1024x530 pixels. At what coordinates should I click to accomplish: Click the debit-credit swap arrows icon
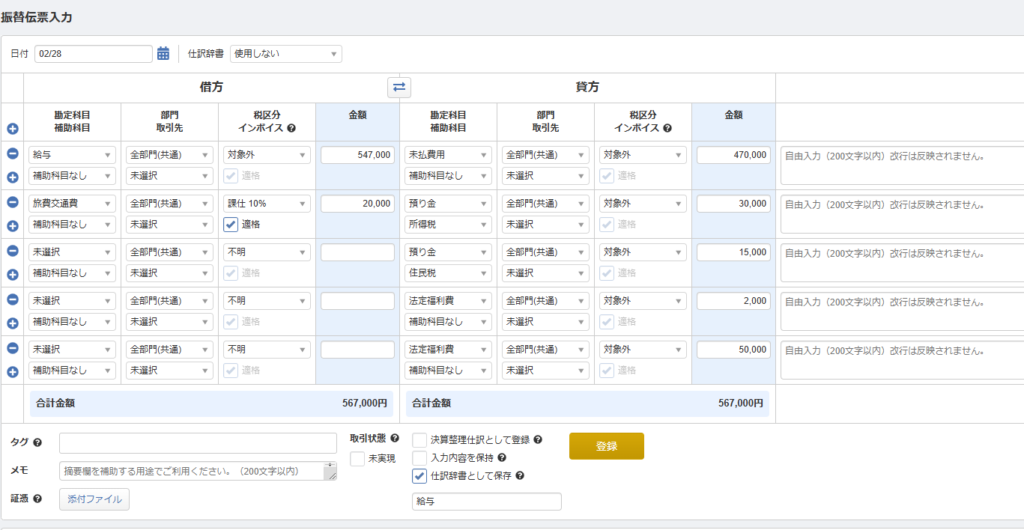(399, 87)
